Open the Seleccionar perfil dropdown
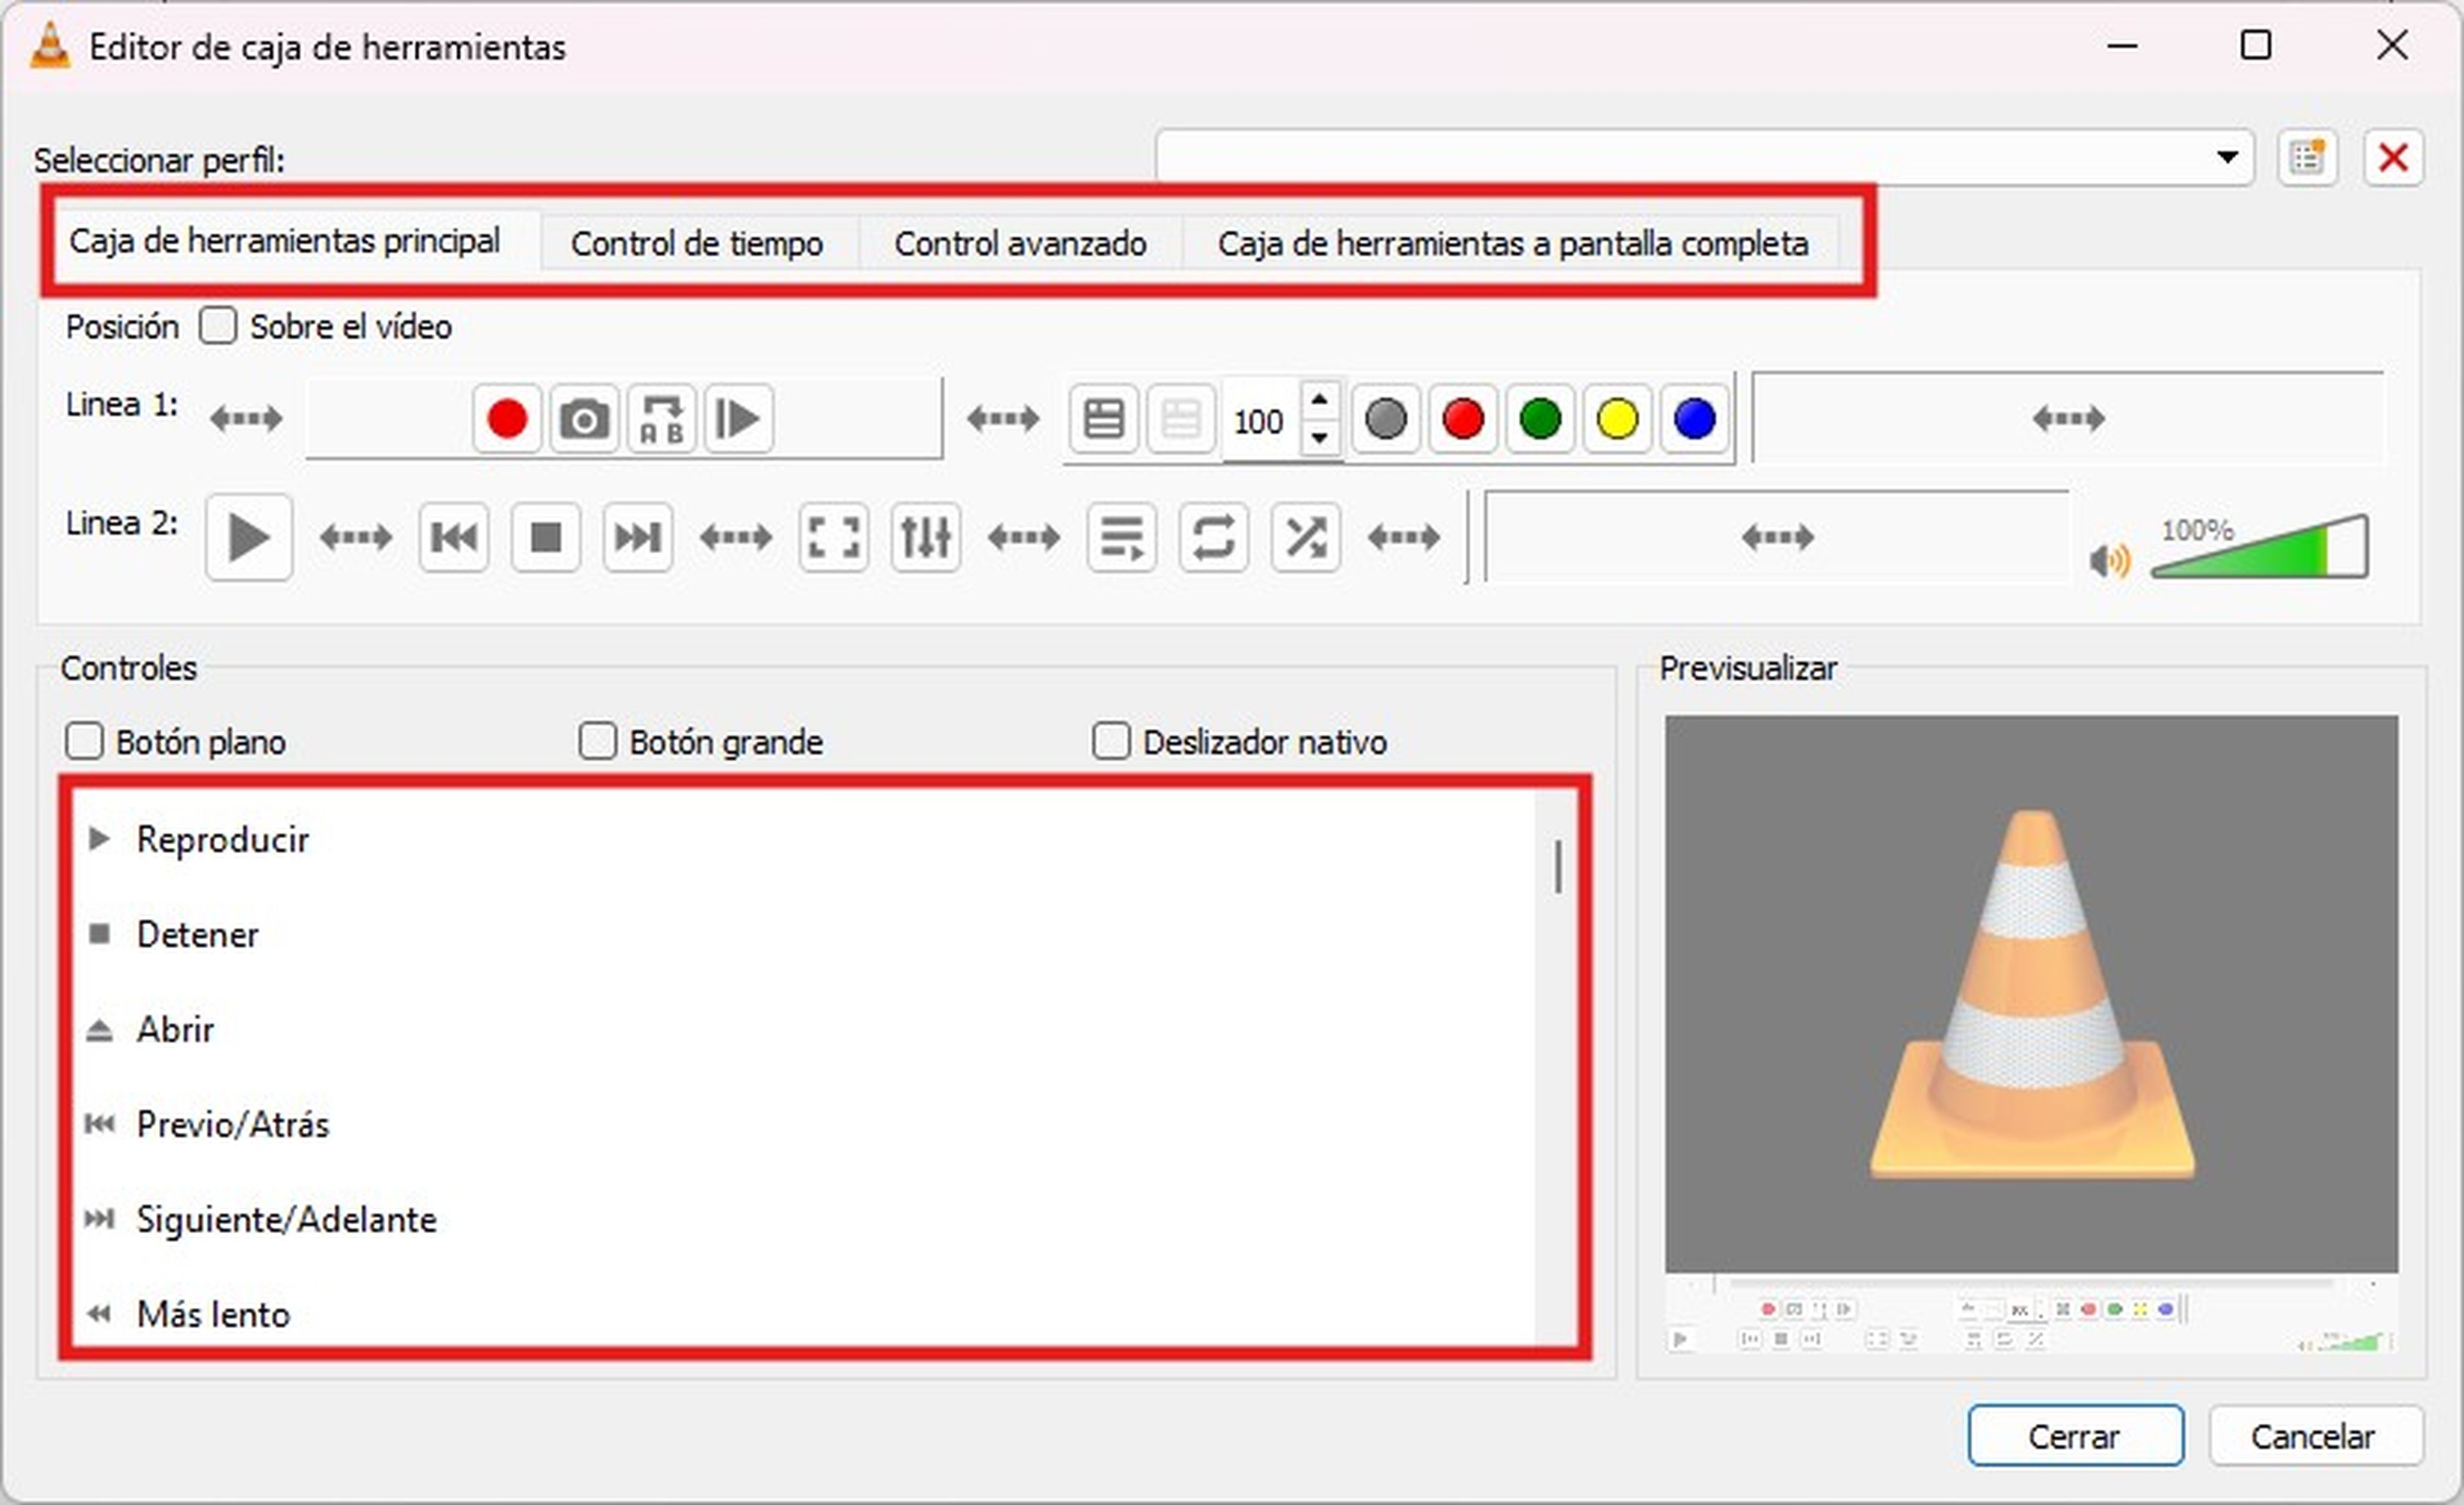 1705,157
